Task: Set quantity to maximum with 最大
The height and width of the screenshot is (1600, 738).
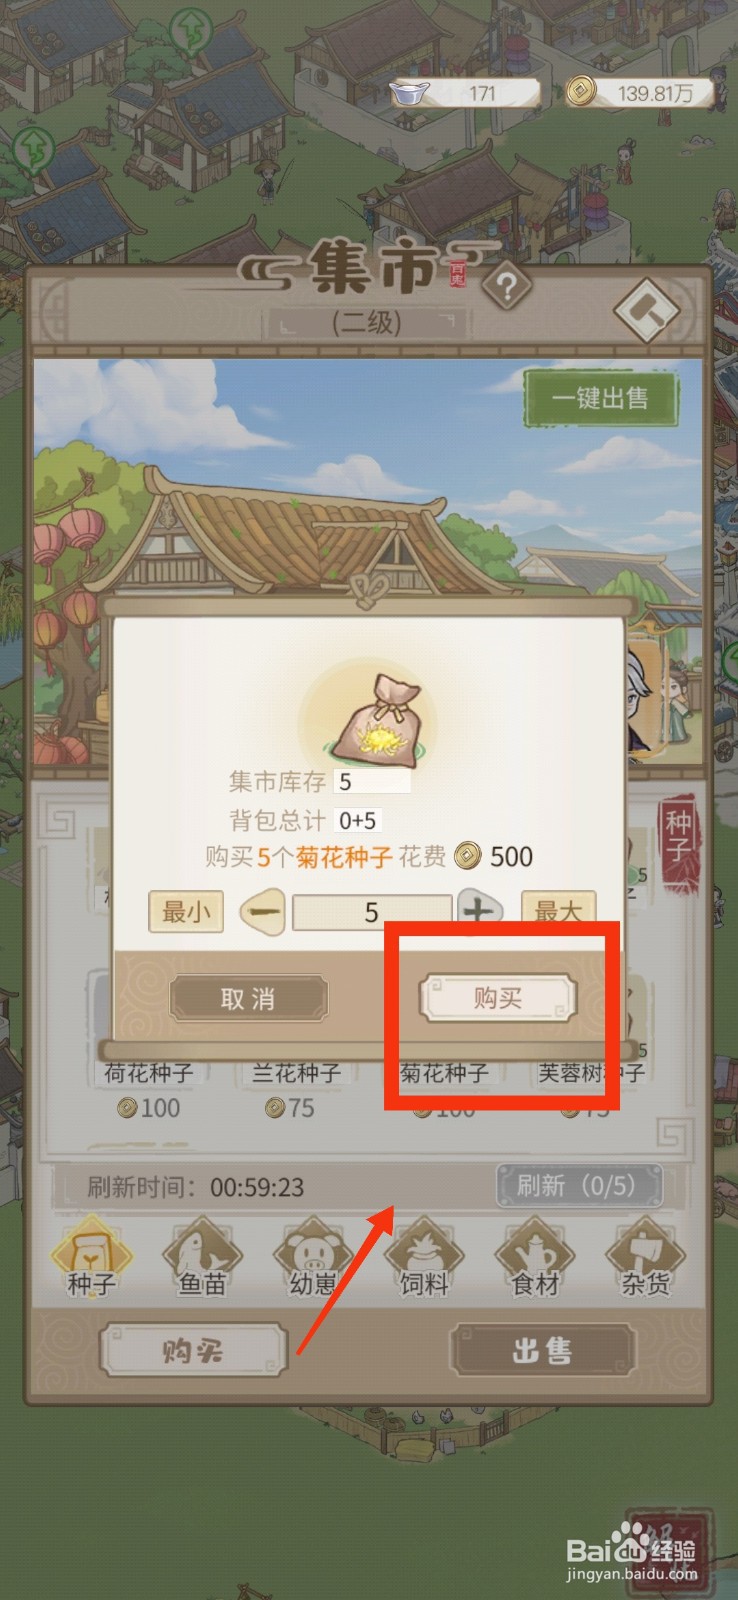Action: 558,911
